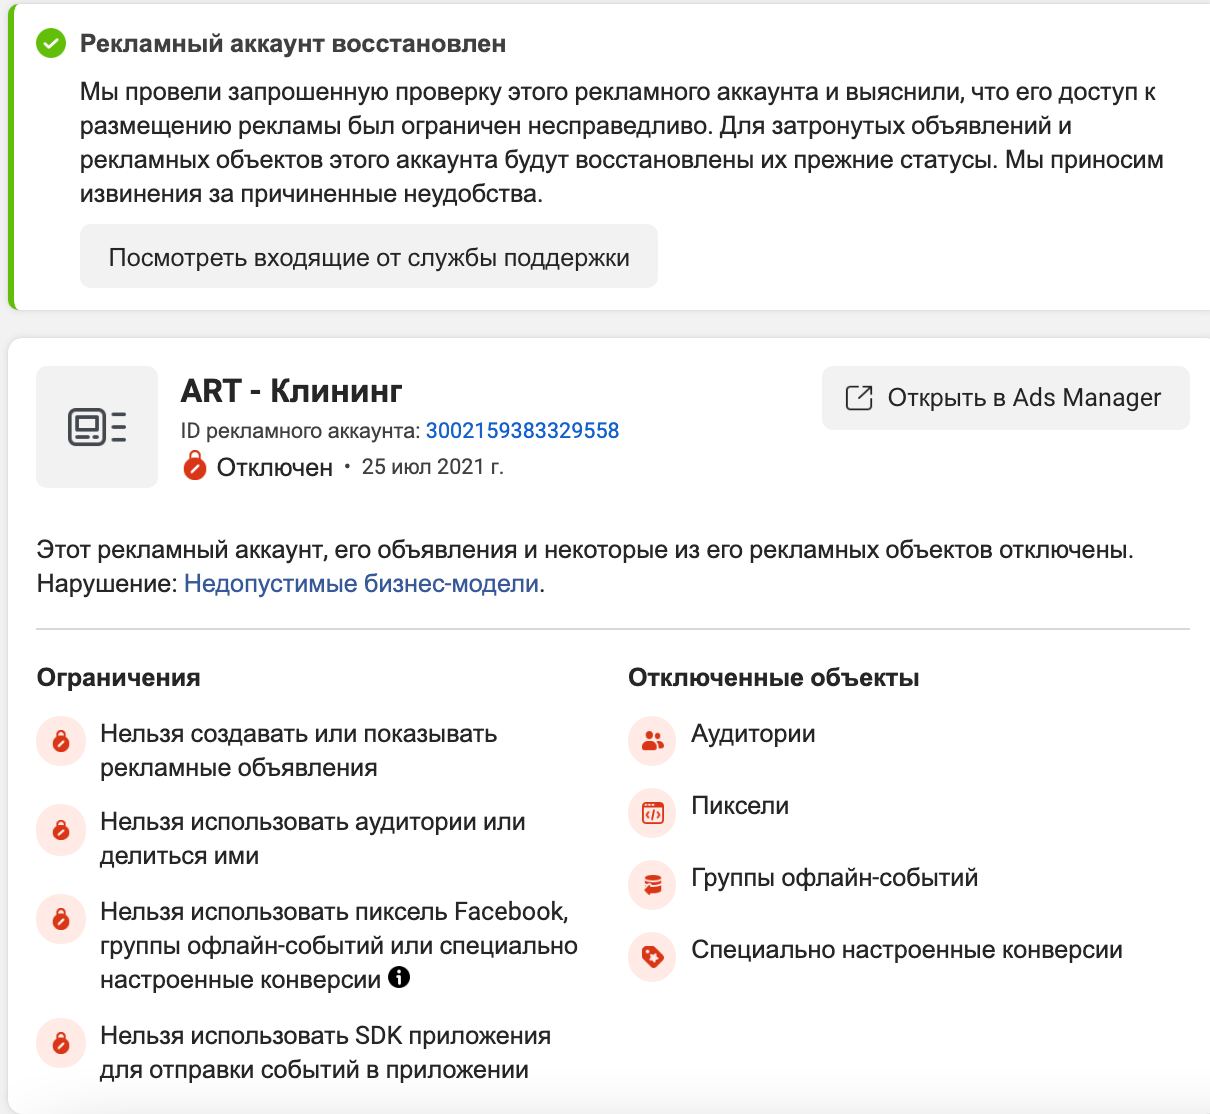This screenshot has height=1114, width=1210.
Task: Click the red Отключен status icon
Action: tap(195, 466)
